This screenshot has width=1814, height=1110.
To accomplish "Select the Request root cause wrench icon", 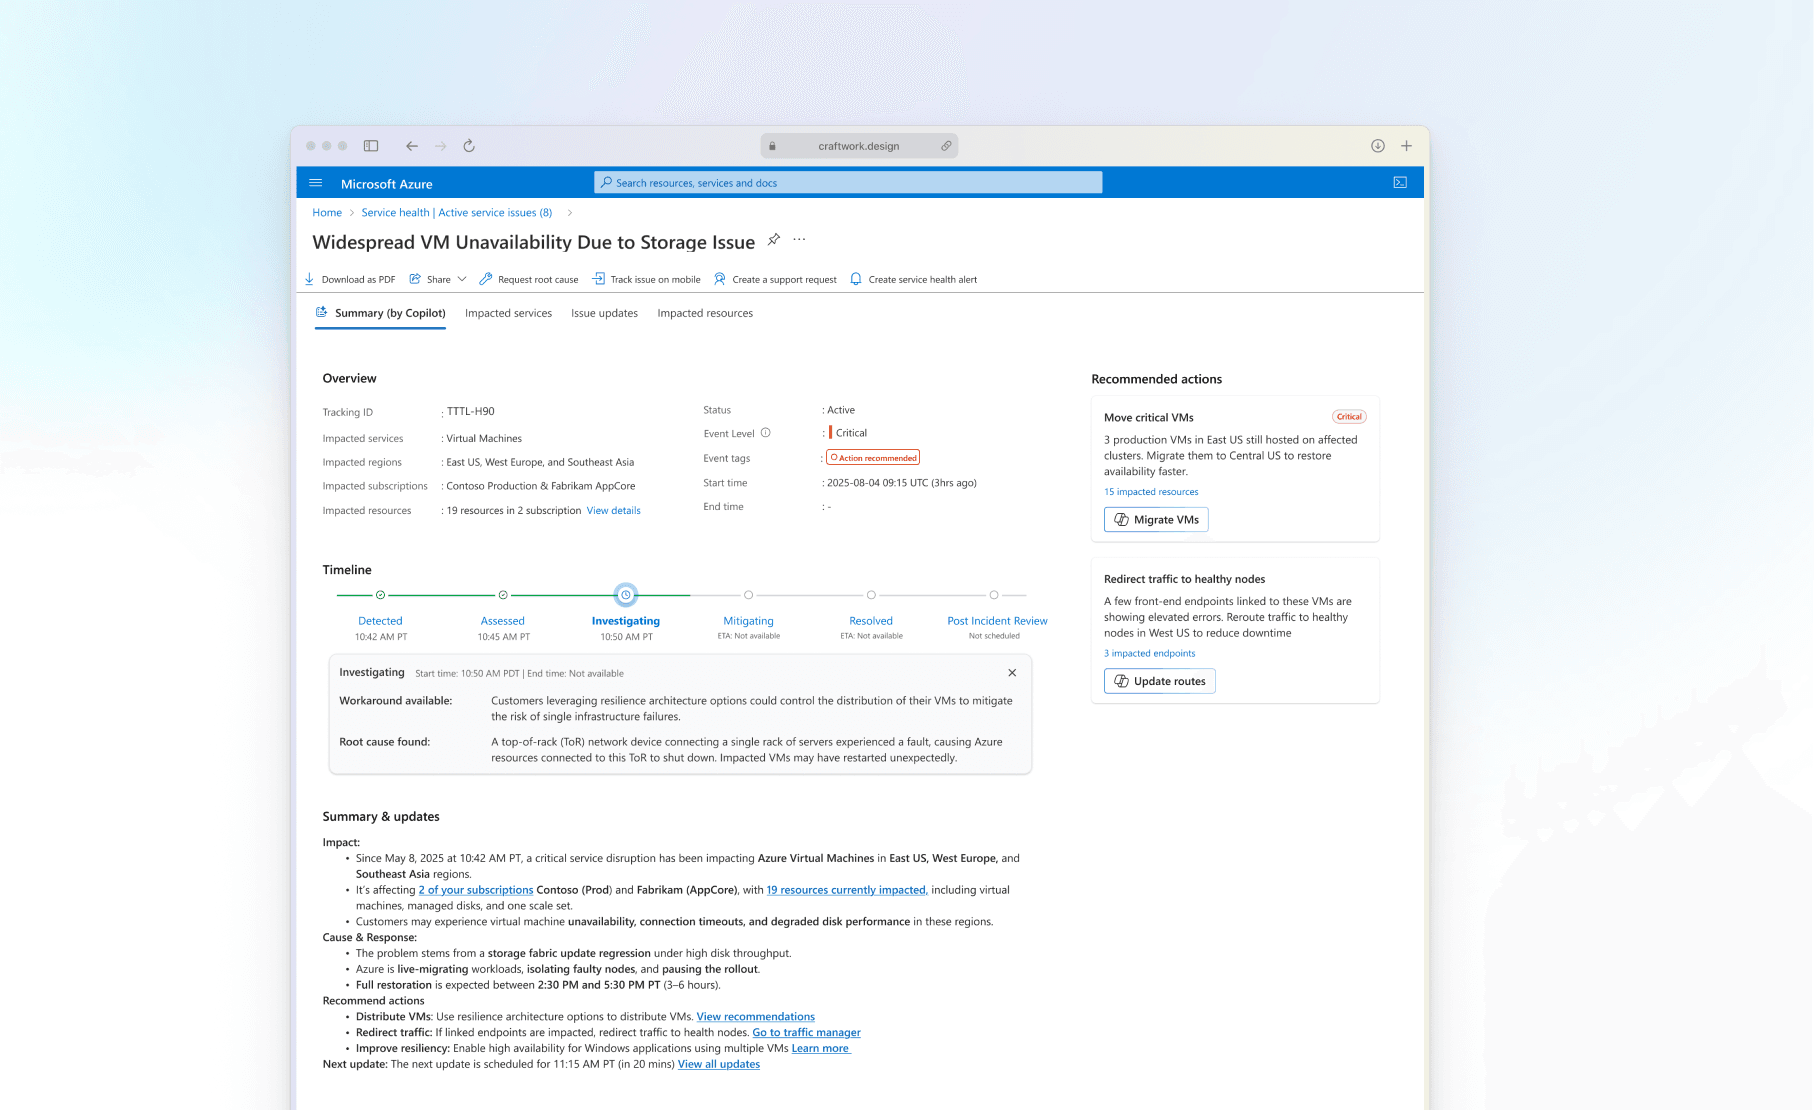I will 486,279.
